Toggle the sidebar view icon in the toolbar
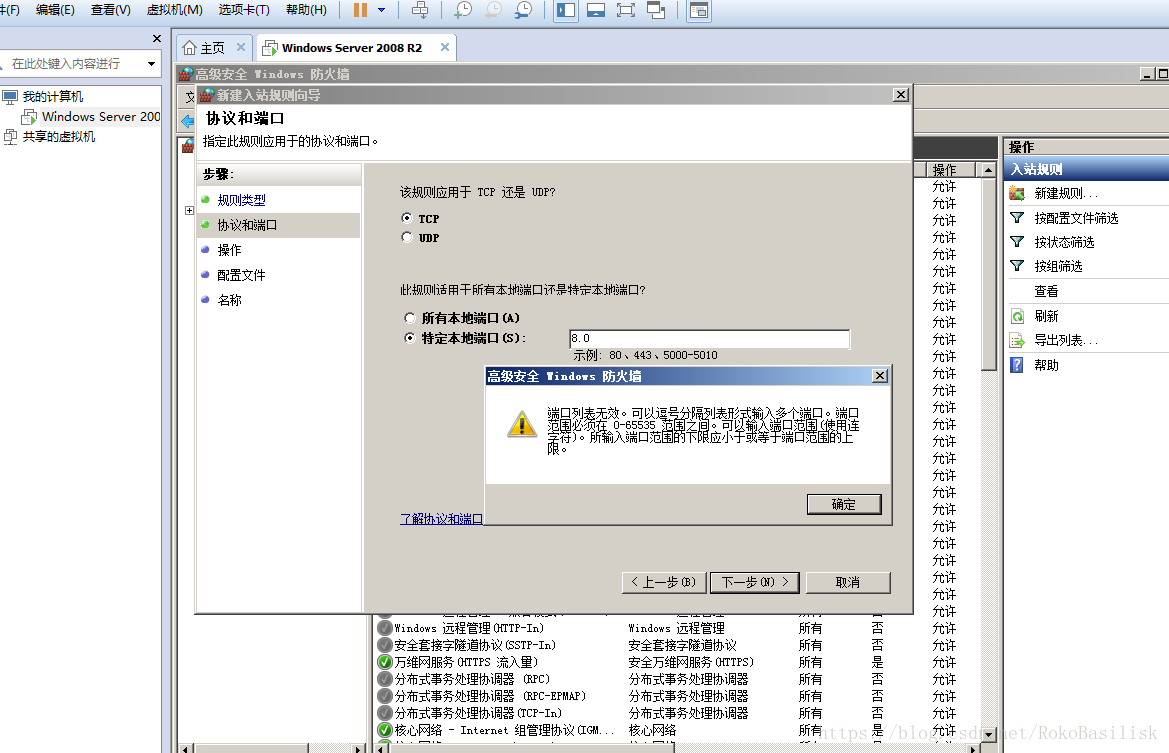Viewport: 1169px width, 753px height. [566, 10]
